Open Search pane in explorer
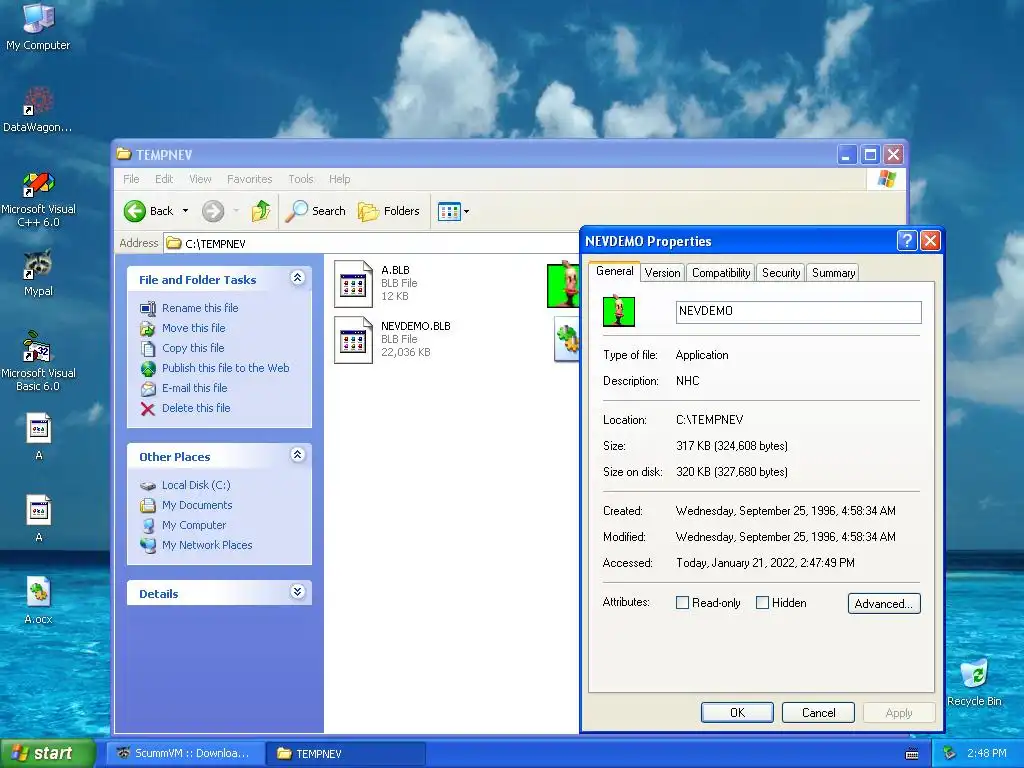This screenshot has width=1024, height=768. point(316,211)
